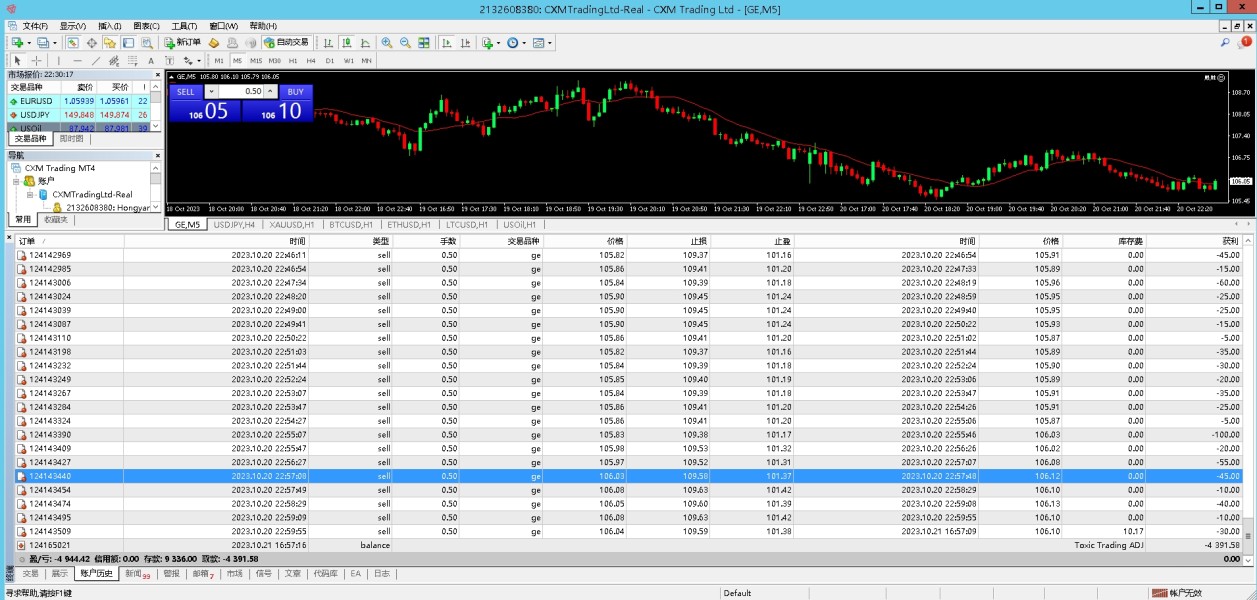Toggle the Data Window crosshair icon

[x=92, y=43]
